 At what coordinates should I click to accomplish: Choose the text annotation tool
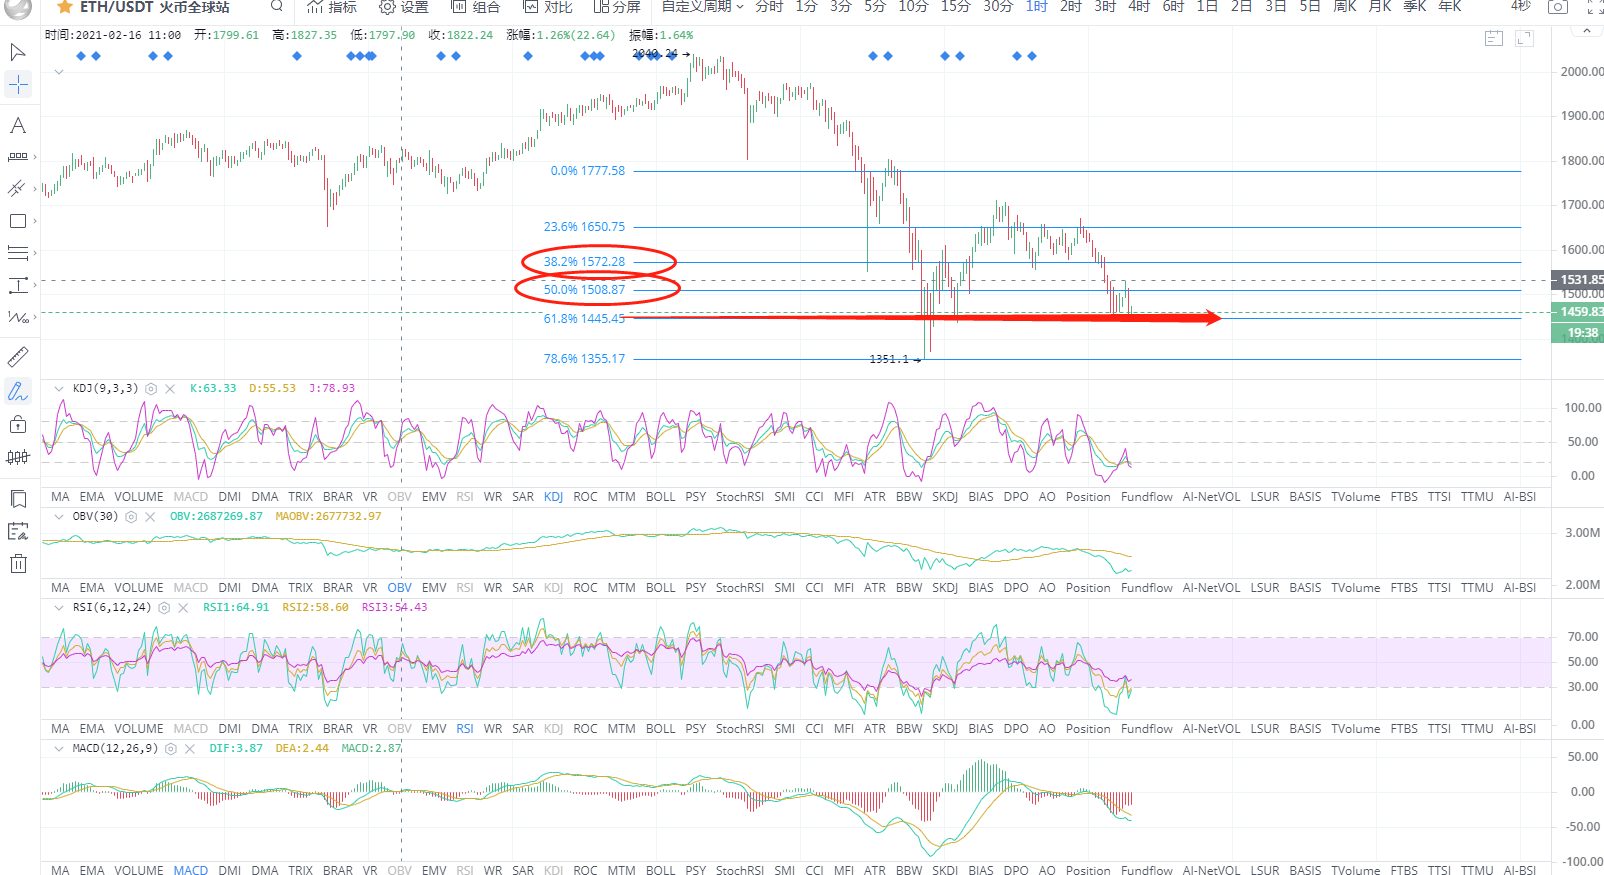pos(18,125)
